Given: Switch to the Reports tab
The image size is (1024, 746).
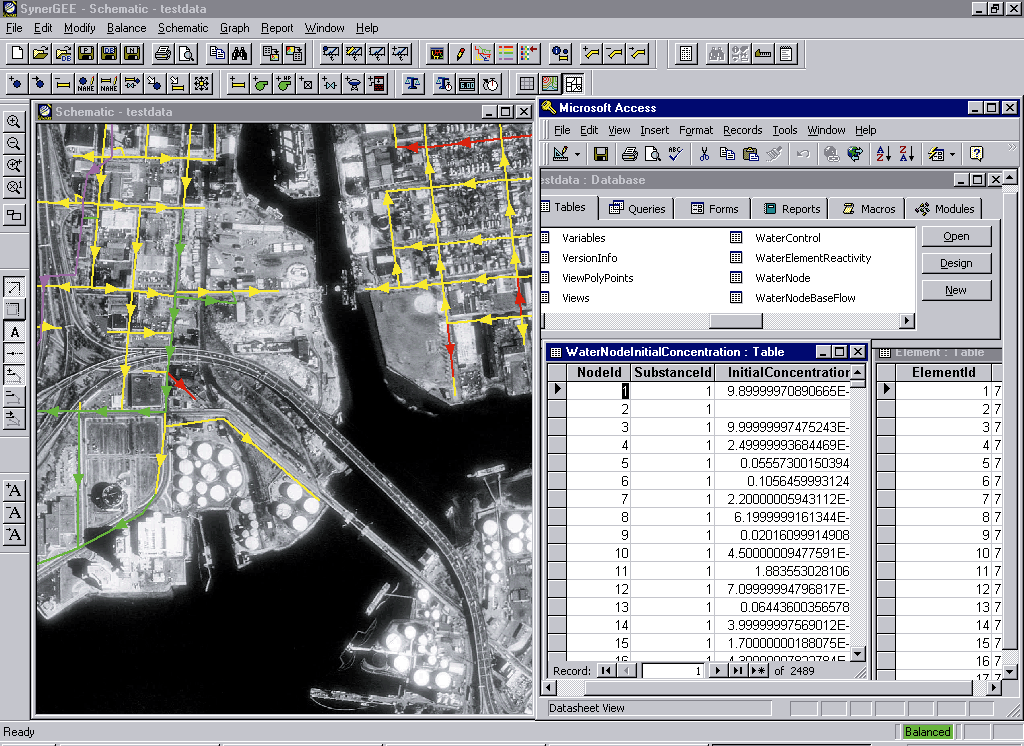Looking at the screenshot, I should [792, 208].
